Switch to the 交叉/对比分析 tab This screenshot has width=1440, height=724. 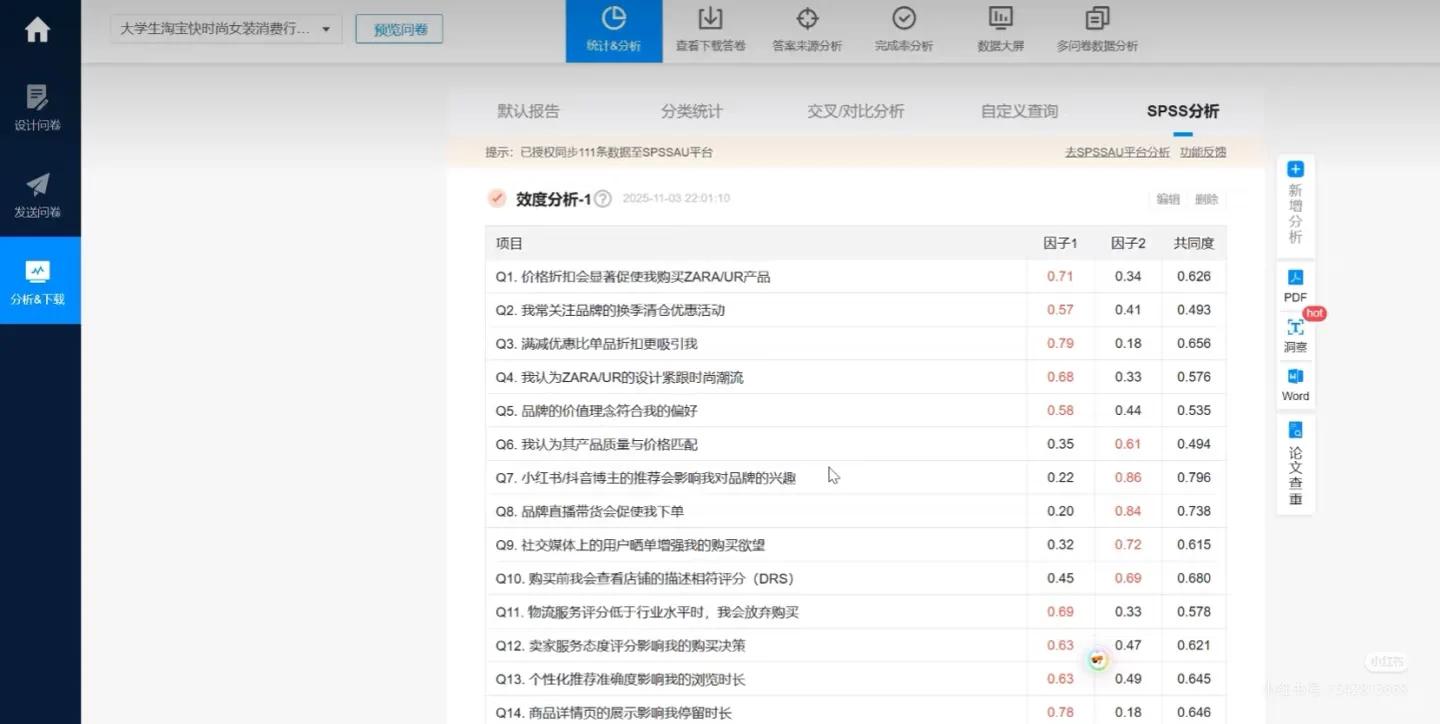pyautogui.click(x=855, y=111)
